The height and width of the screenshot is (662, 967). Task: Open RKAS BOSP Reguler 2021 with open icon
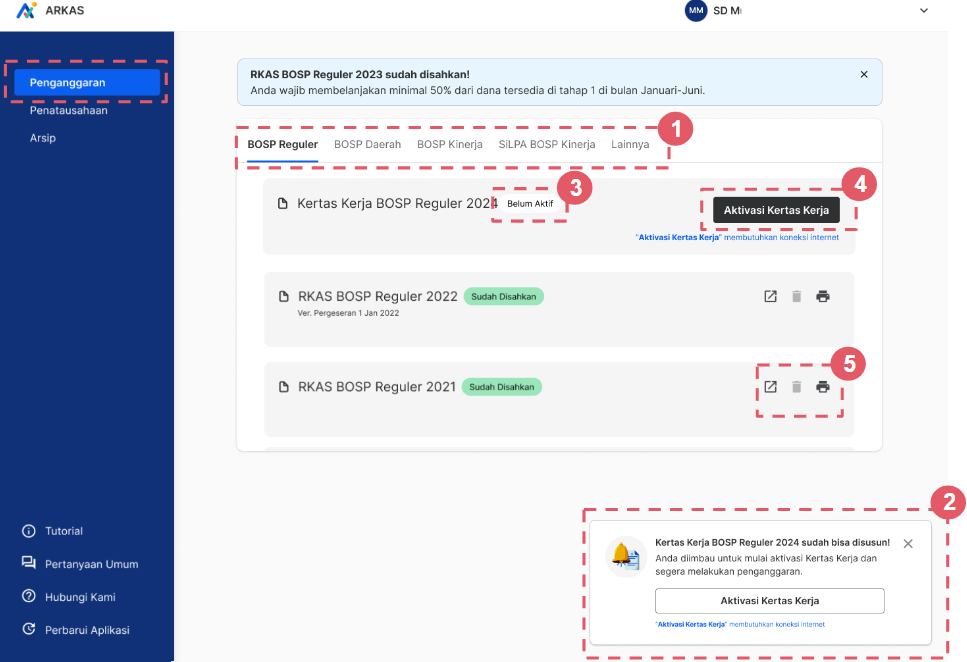pyautogui.click(x=770, y=387)
